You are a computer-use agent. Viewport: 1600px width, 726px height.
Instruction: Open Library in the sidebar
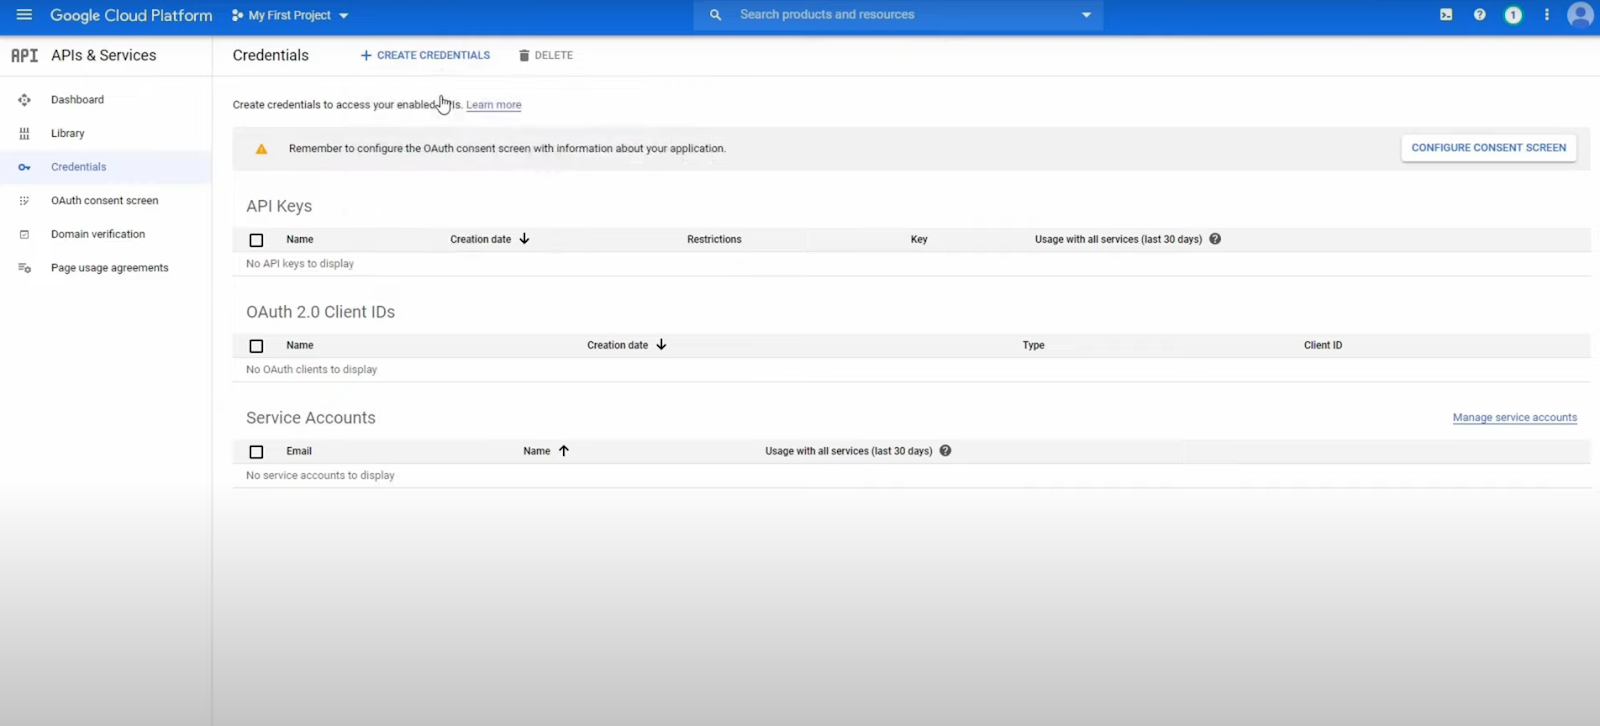(68, 133)
